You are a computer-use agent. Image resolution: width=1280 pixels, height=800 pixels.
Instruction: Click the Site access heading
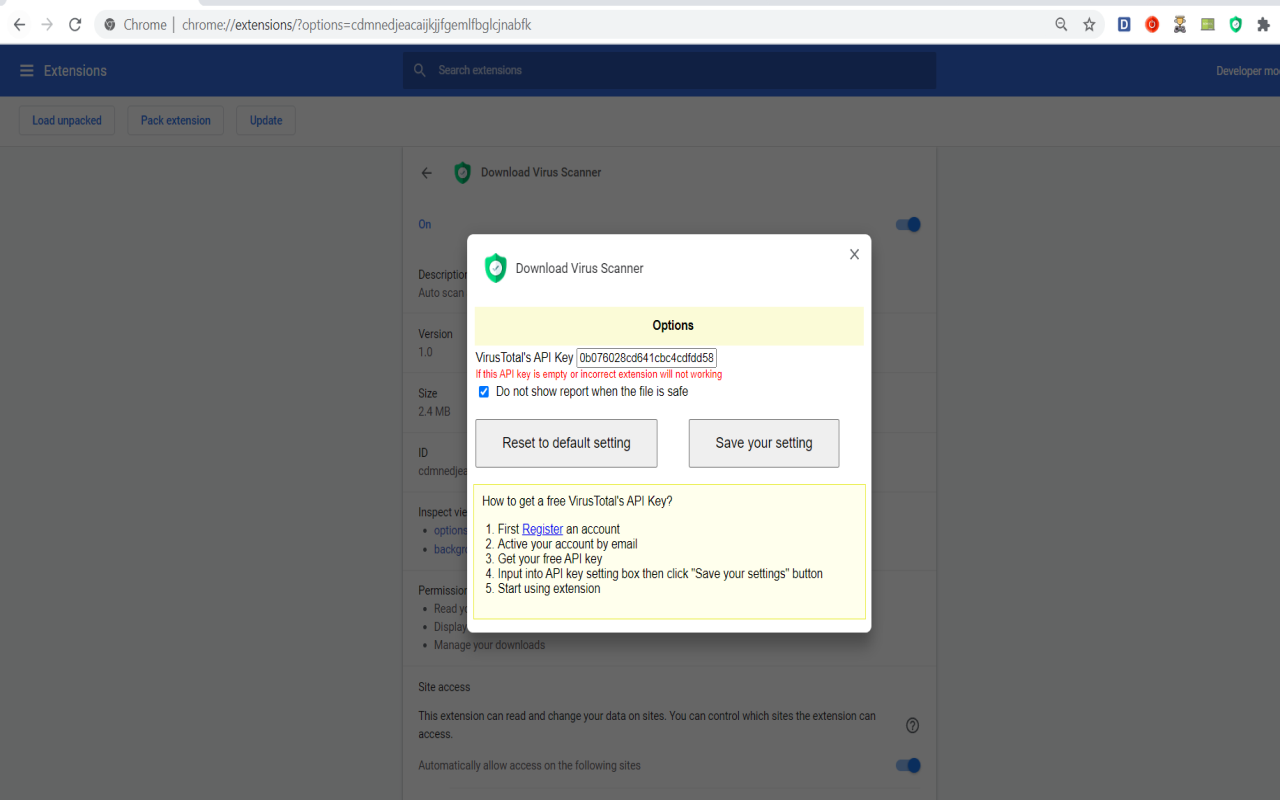[x=444, y=688]
